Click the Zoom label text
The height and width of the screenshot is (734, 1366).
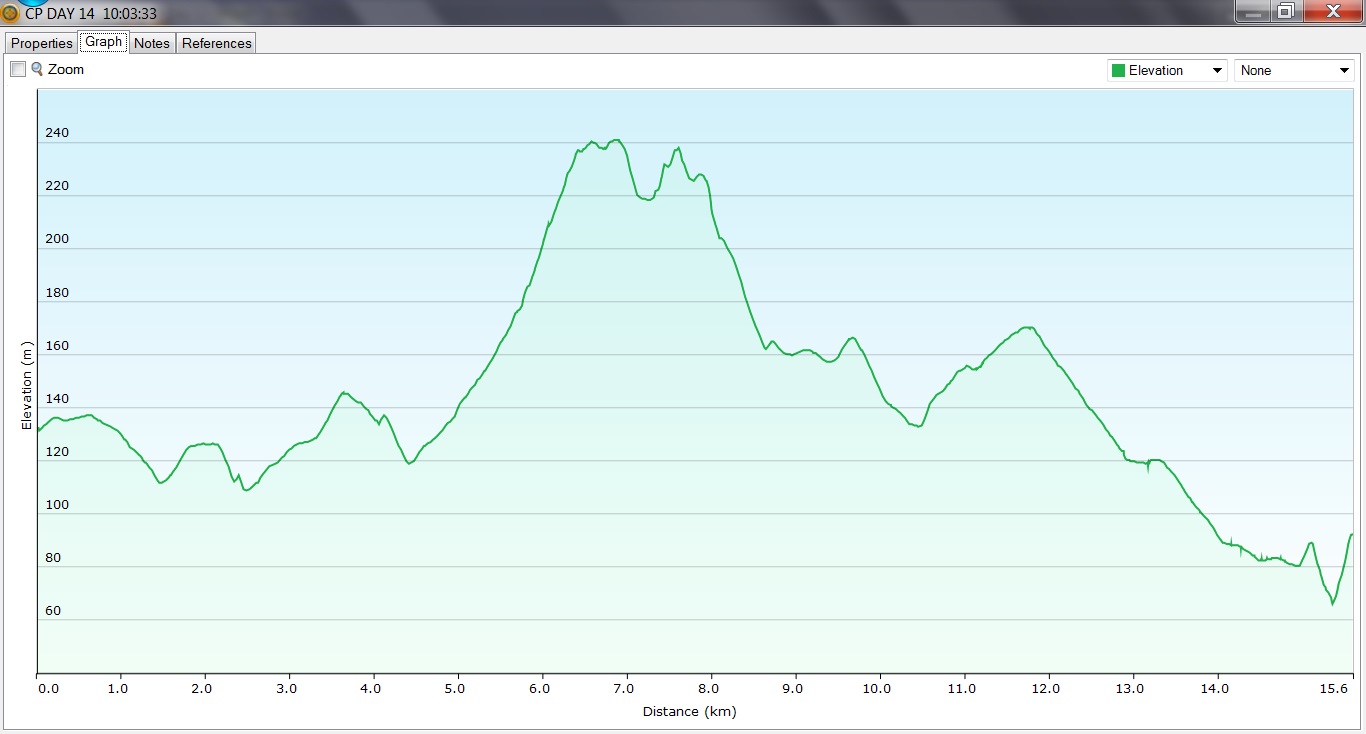(66, 70)
